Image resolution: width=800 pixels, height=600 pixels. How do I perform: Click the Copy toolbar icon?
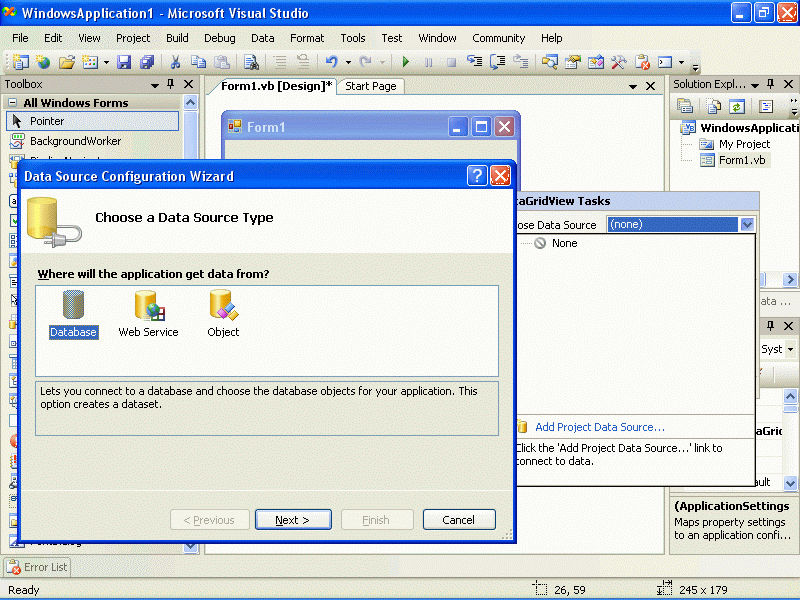coord(198,62)
